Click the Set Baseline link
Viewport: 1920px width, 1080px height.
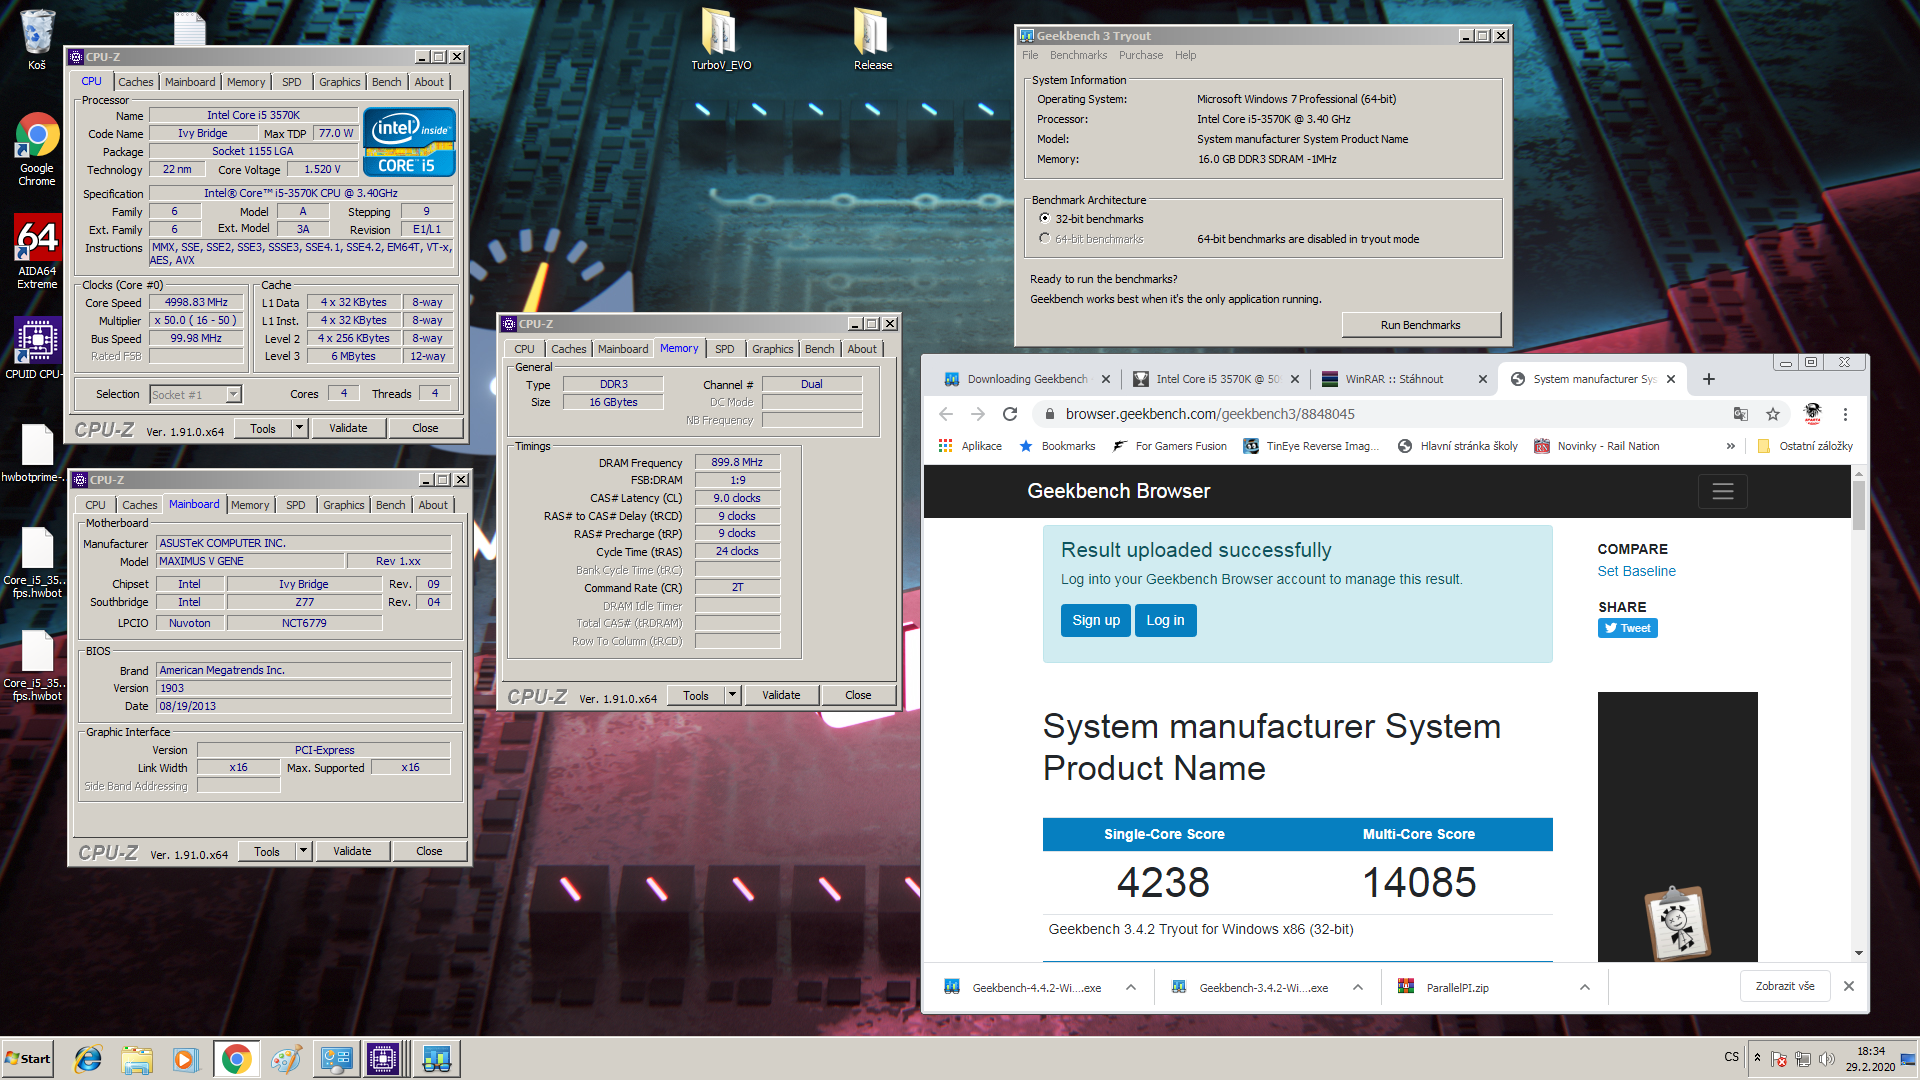tap(1636, 571)
